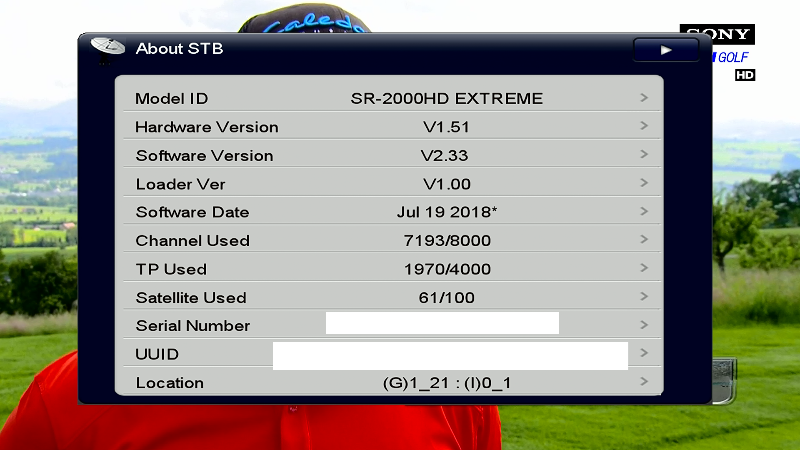Image resolution: width=800 pixels, height=450 pixels.
Task: Click the UUID row chevron
Action: click(644, 353)
